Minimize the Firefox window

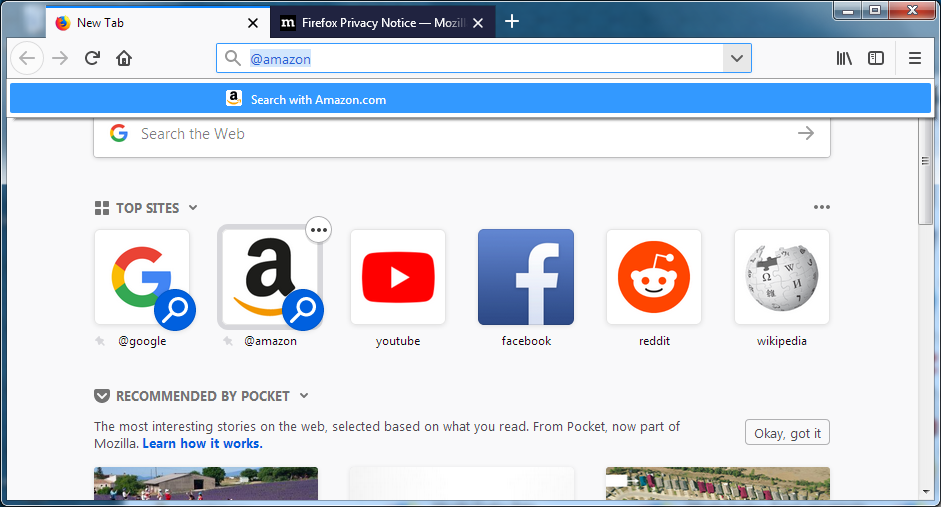(x=848, y=10)
